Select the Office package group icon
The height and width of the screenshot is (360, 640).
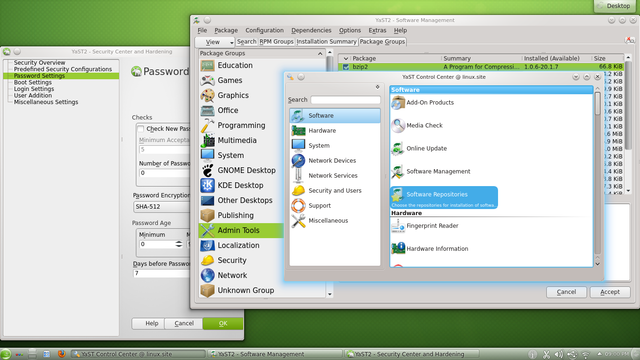click(x=207, y=110)
